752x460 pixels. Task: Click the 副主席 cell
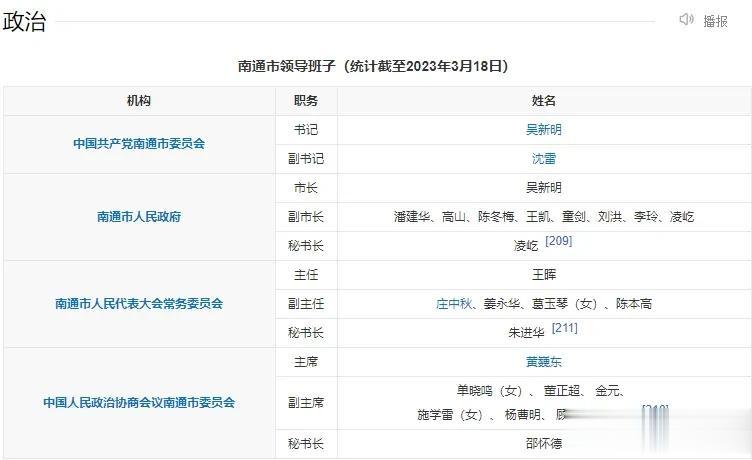(x=306, y=402)
